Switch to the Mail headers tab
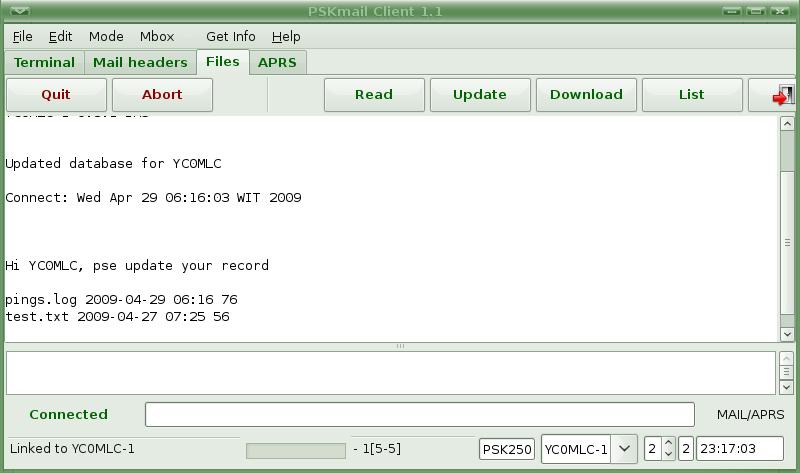Image resolution: width=800 pixels, height=473 pixels. 140,62
